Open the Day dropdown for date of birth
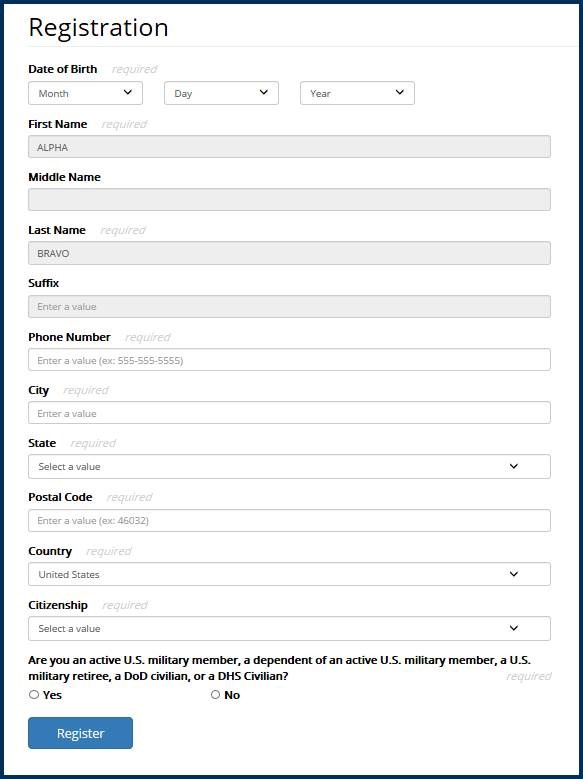The width and height of the screenshot is (583, 779). click(x=221, y=93)
